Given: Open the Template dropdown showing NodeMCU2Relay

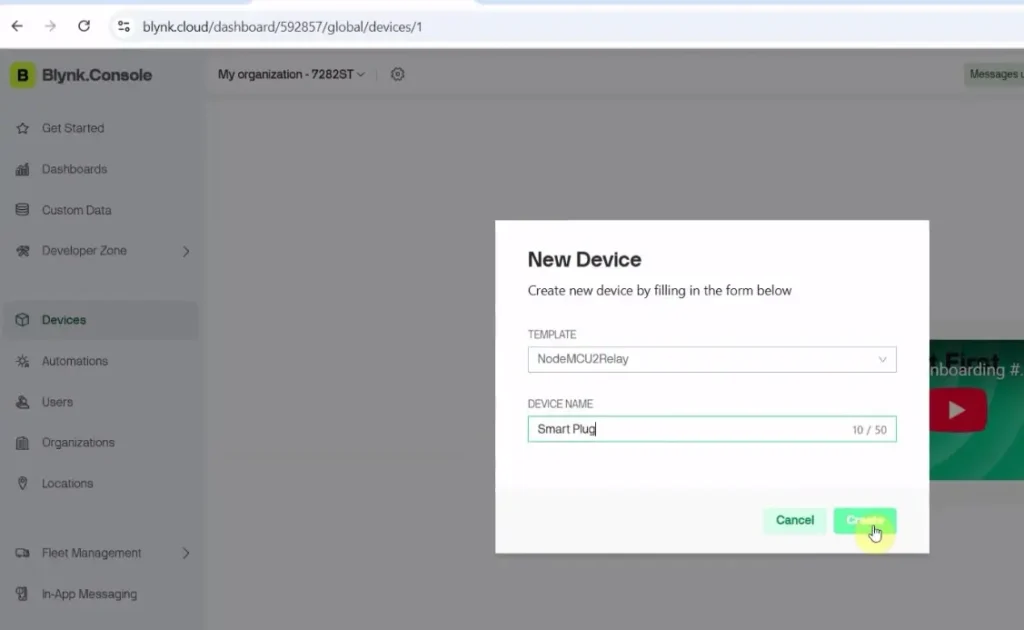Looking at the screenshot, I should click(x=711, y=359).
